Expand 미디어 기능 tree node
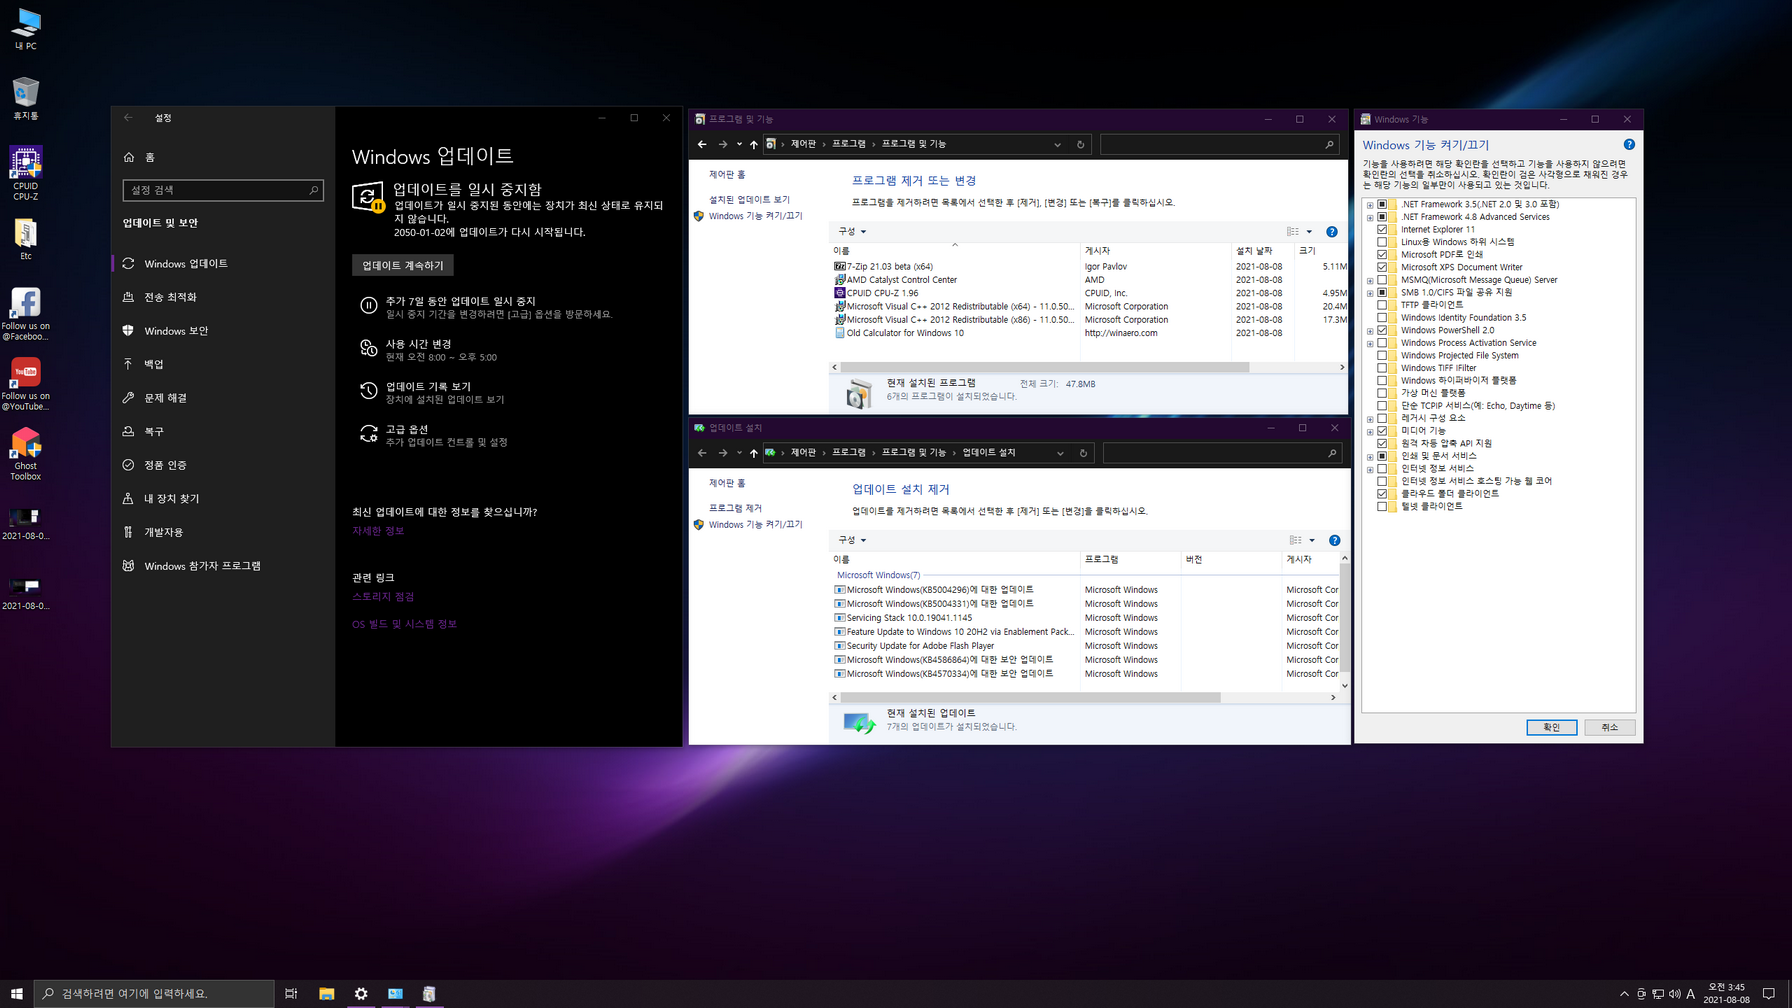 tap(1370, 431)
